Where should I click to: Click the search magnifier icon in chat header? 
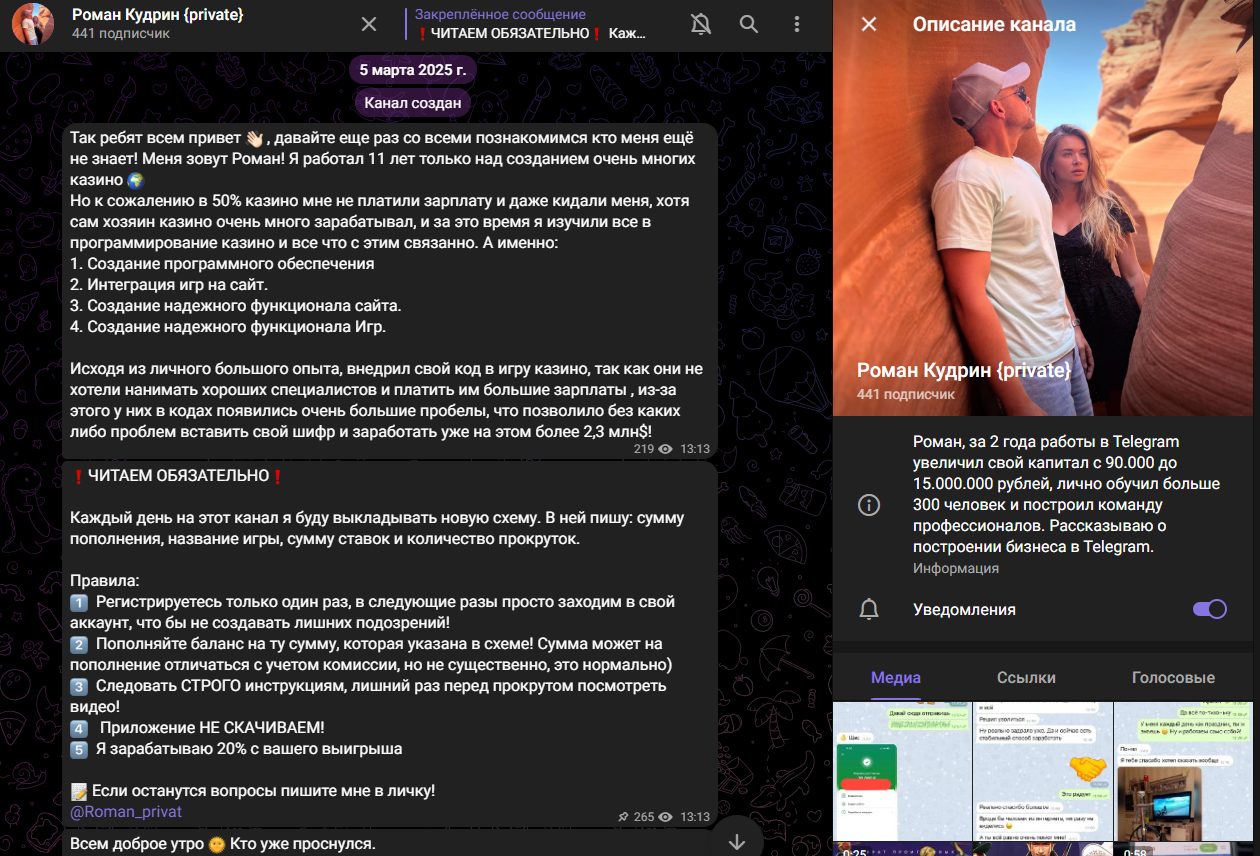pos(748,24)
